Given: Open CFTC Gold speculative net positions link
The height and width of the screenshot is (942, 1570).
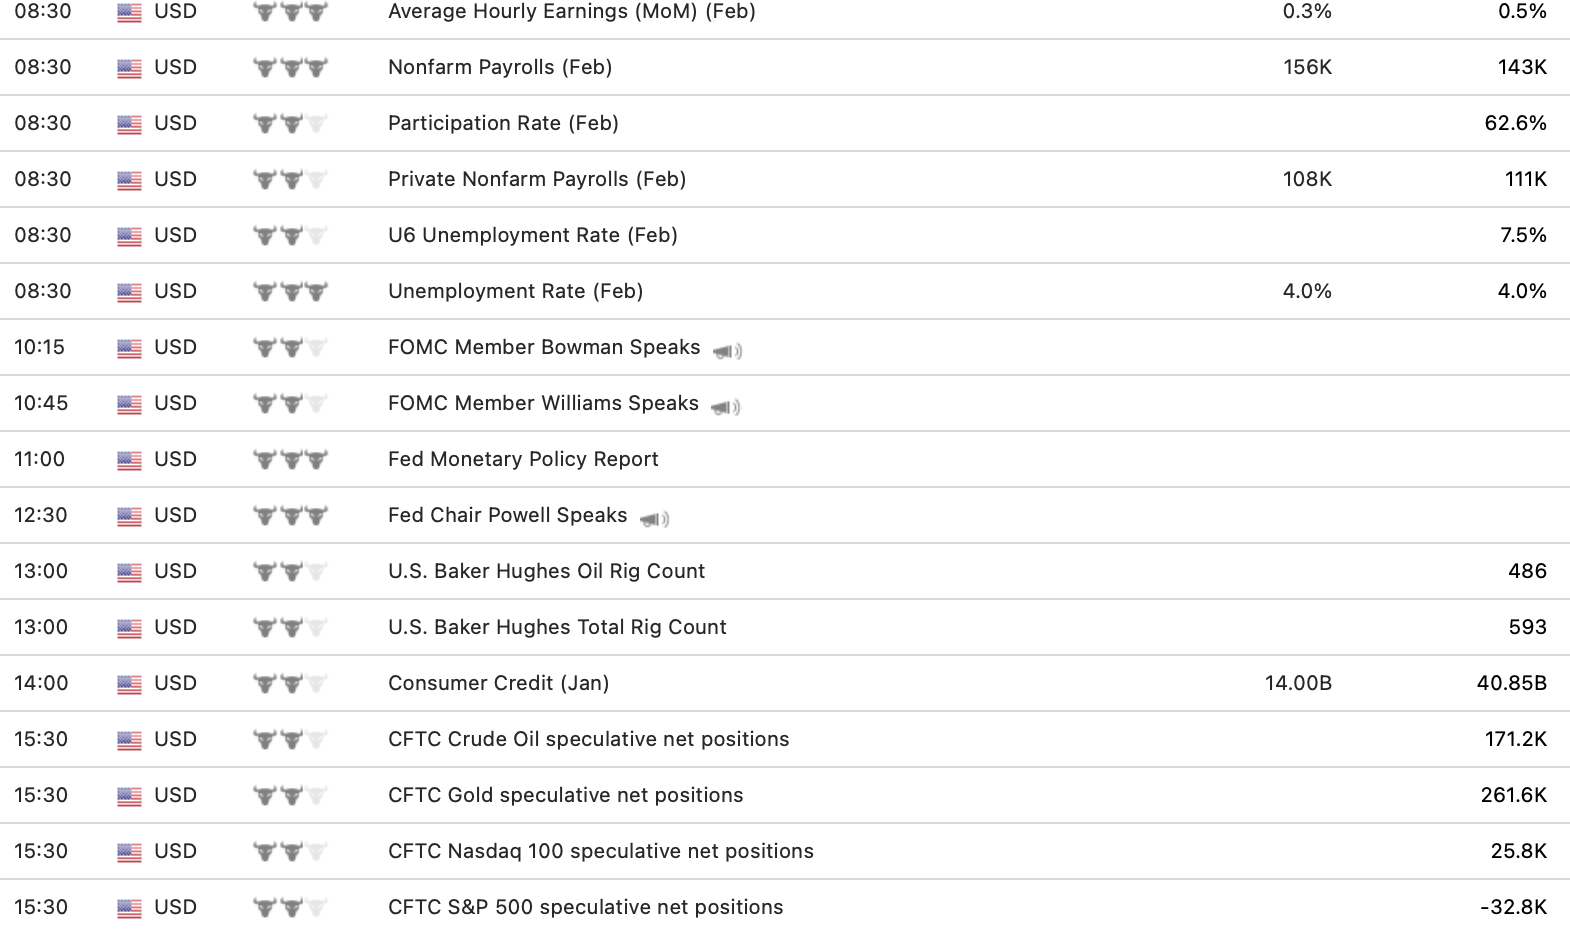Looking at the screenshot, I should (565, 795).
